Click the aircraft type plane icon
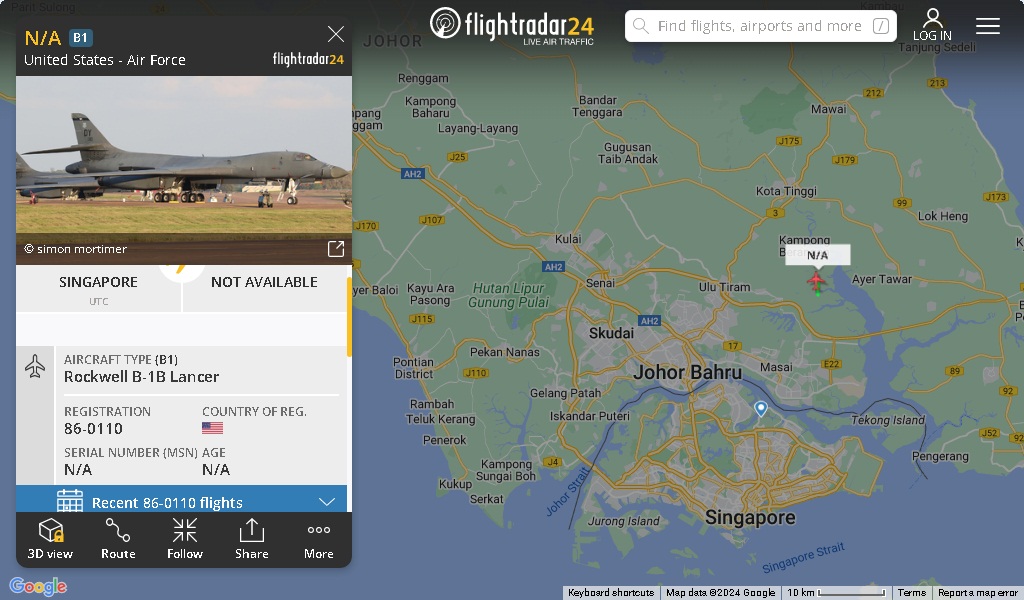This screenshot has width=1024, height=600. 35,366
